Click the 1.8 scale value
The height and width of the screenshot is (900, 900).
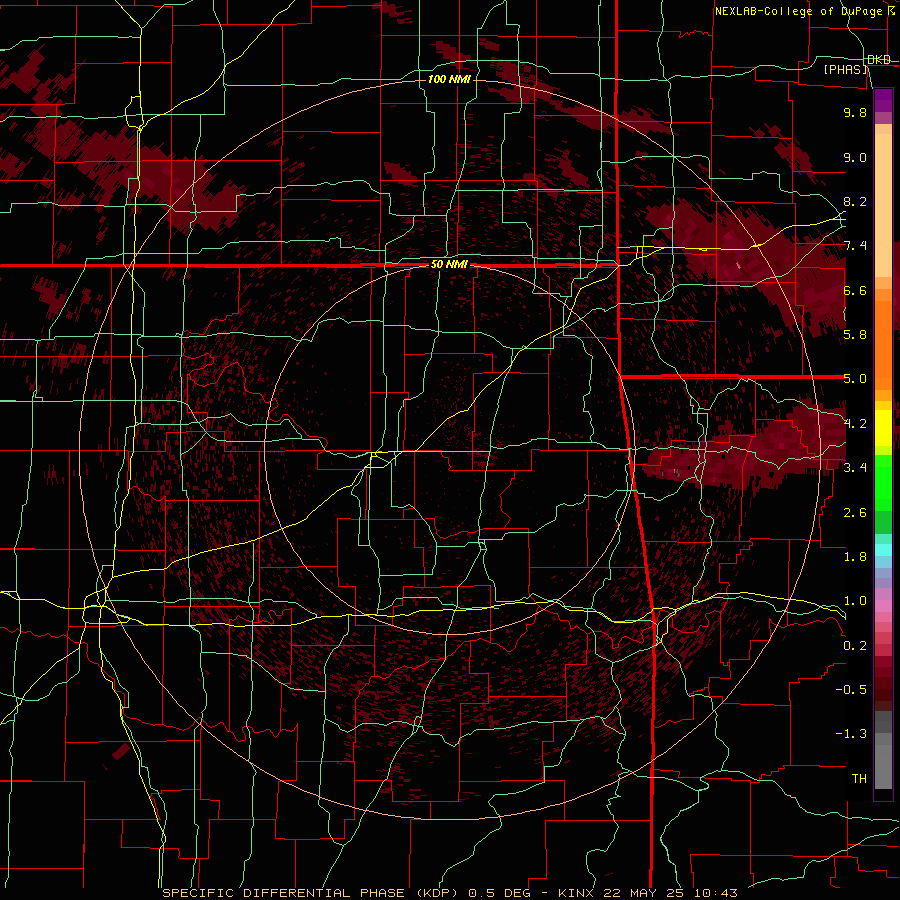pos(855,557)
